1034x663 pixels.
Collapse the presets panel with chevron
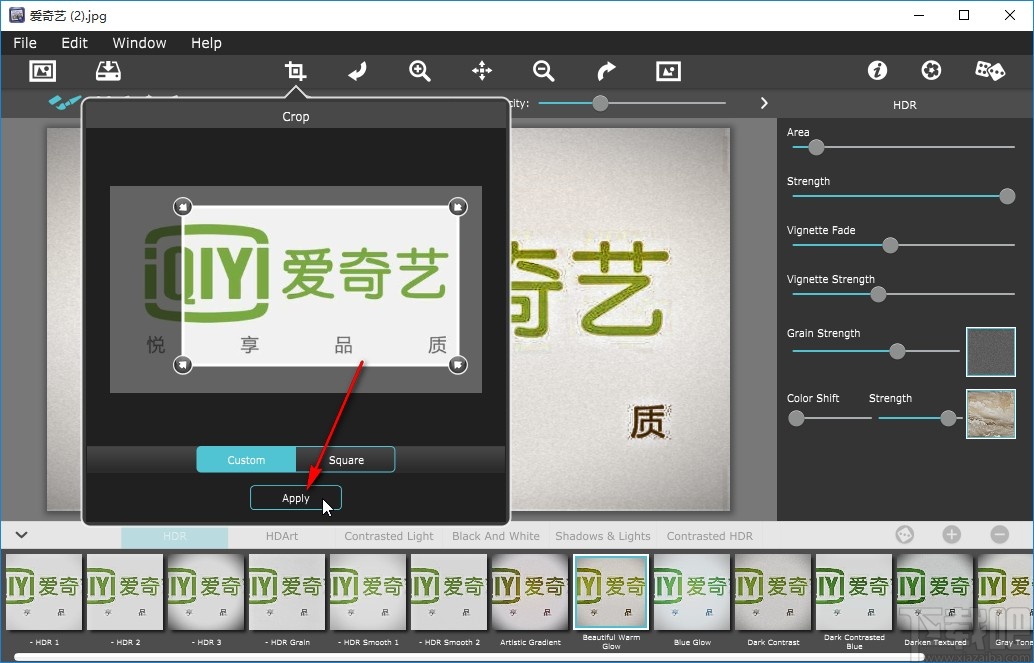tap(21, 536)
